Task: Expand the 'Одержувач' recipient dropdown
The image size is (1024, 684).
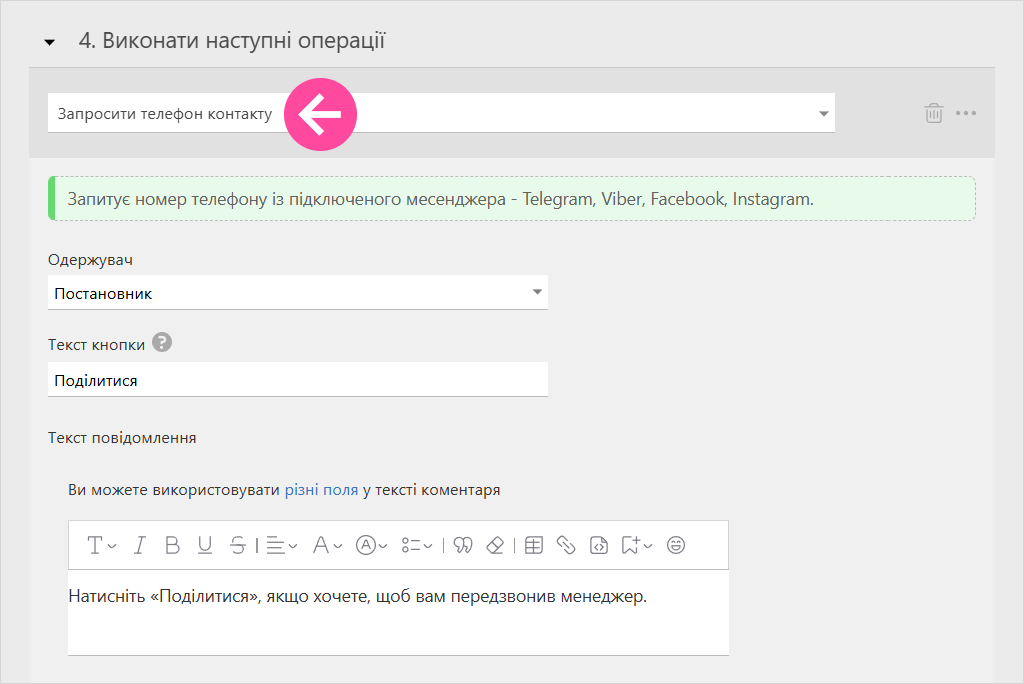Action: pos(297,293)
